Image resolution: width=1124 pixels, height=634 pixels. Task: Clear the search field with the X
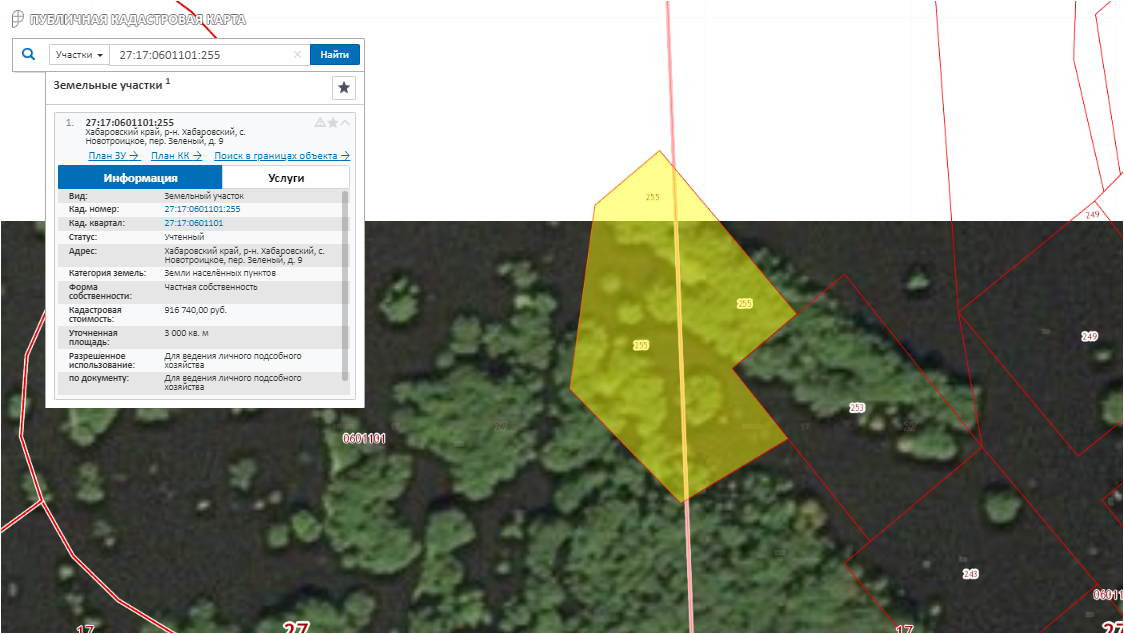[297, 55]
